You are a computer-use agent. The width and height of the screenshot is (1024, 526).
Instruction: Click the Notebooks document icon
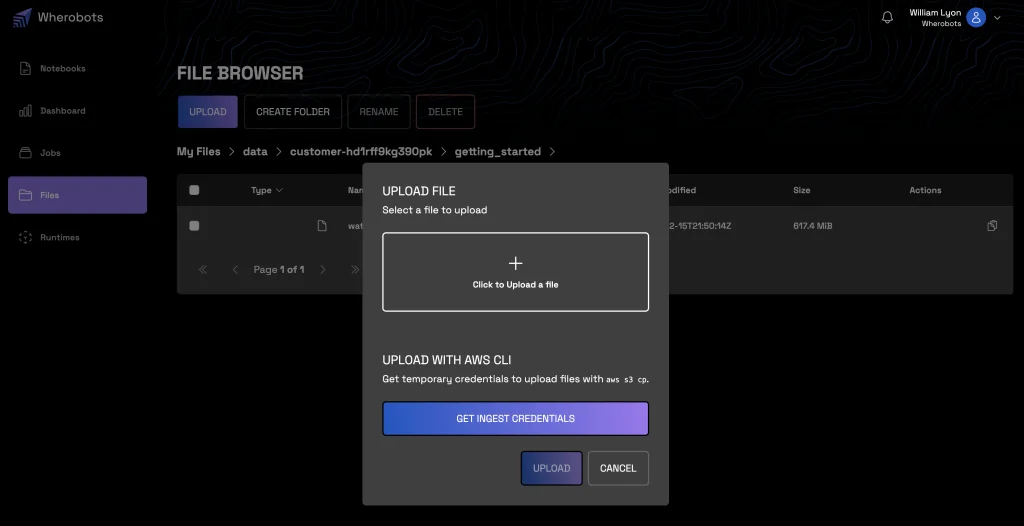coord(25,69)
